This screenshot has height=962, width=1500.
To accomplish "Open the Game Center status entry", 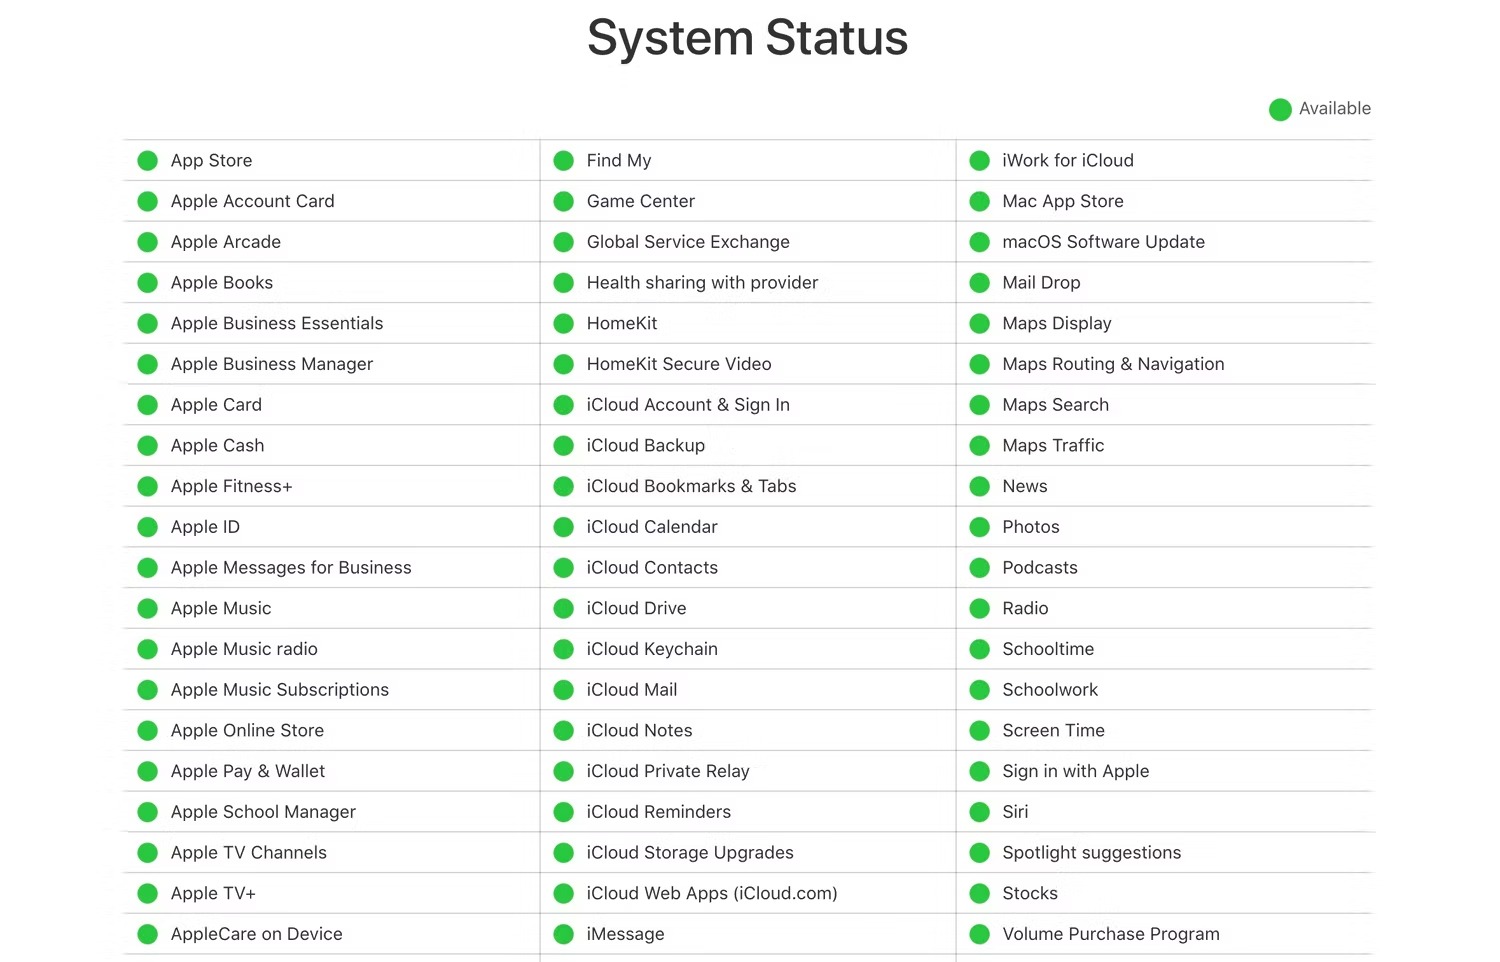I will 640,202.
